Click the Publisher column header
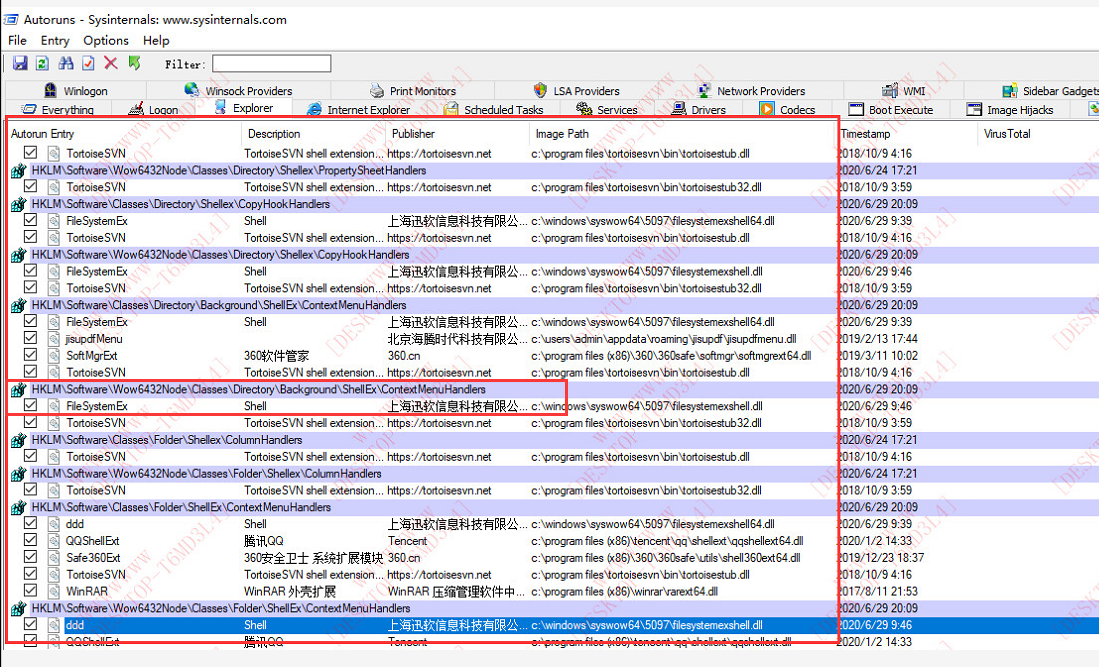 click(x=456, y=134)
